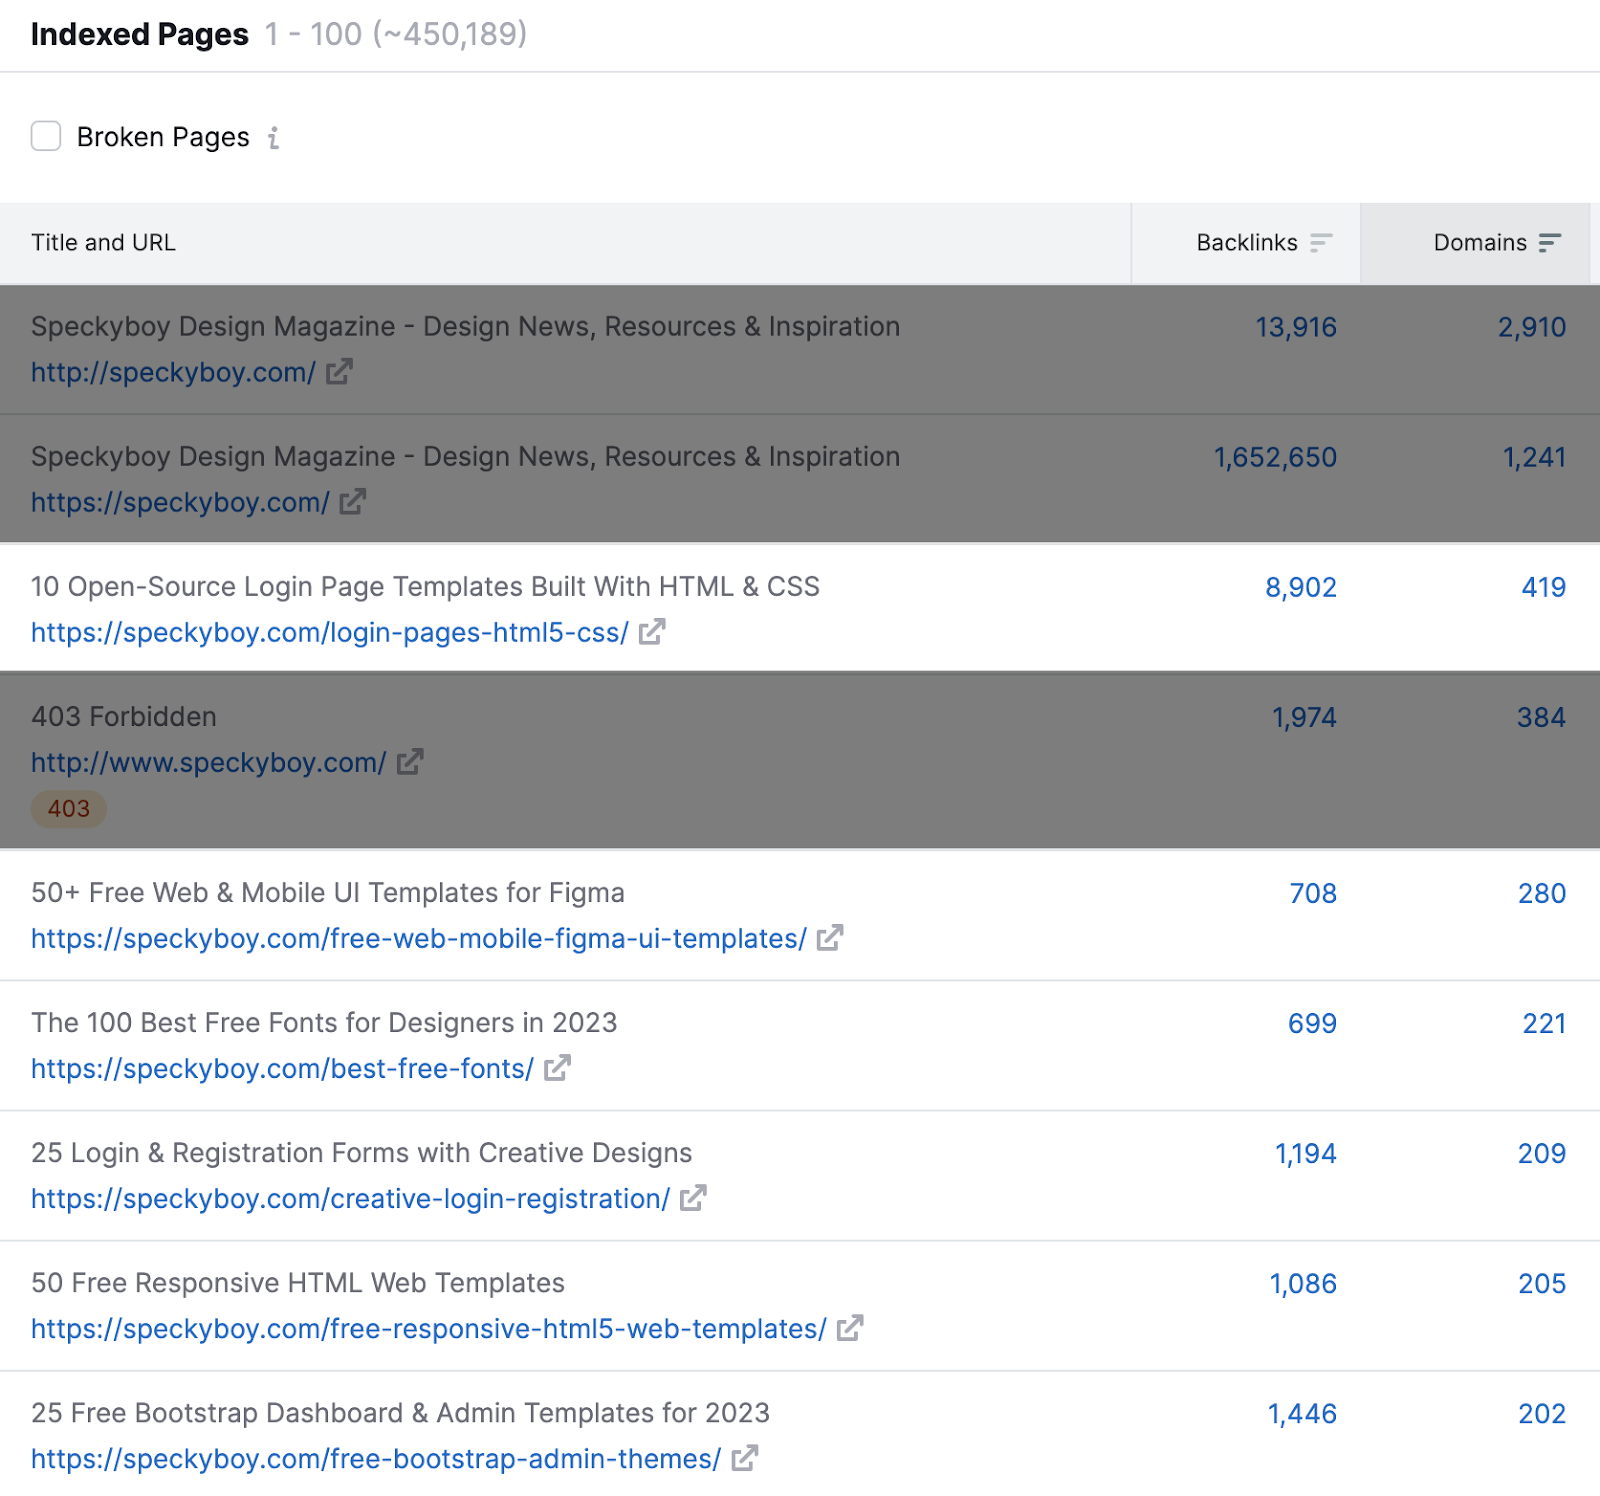Screen dimensions: 1600x1496
Task: Select title '25 Login & Registration Forms'
Action: (x=361, y=1153)
